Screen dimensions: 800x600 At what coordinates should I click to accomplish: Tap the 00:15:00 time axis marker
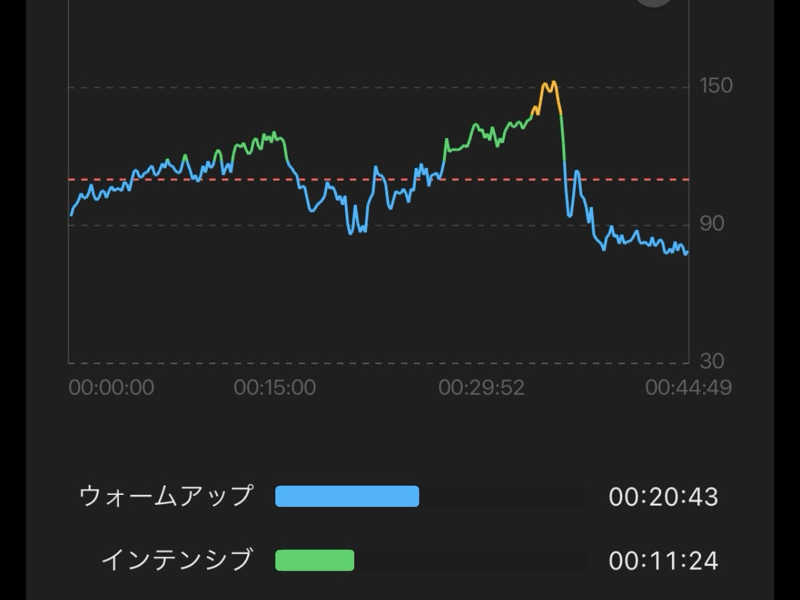(274, 387)
